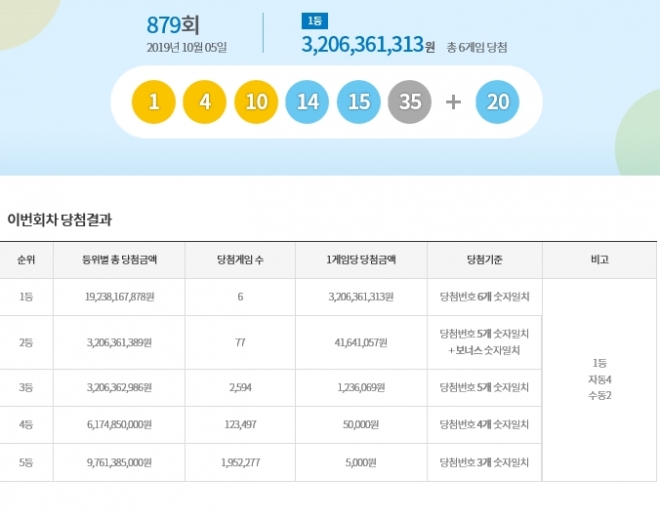Click the blue number 15 ball
The width and height of the screenshot is (660, 518).
tap(358, 103)
